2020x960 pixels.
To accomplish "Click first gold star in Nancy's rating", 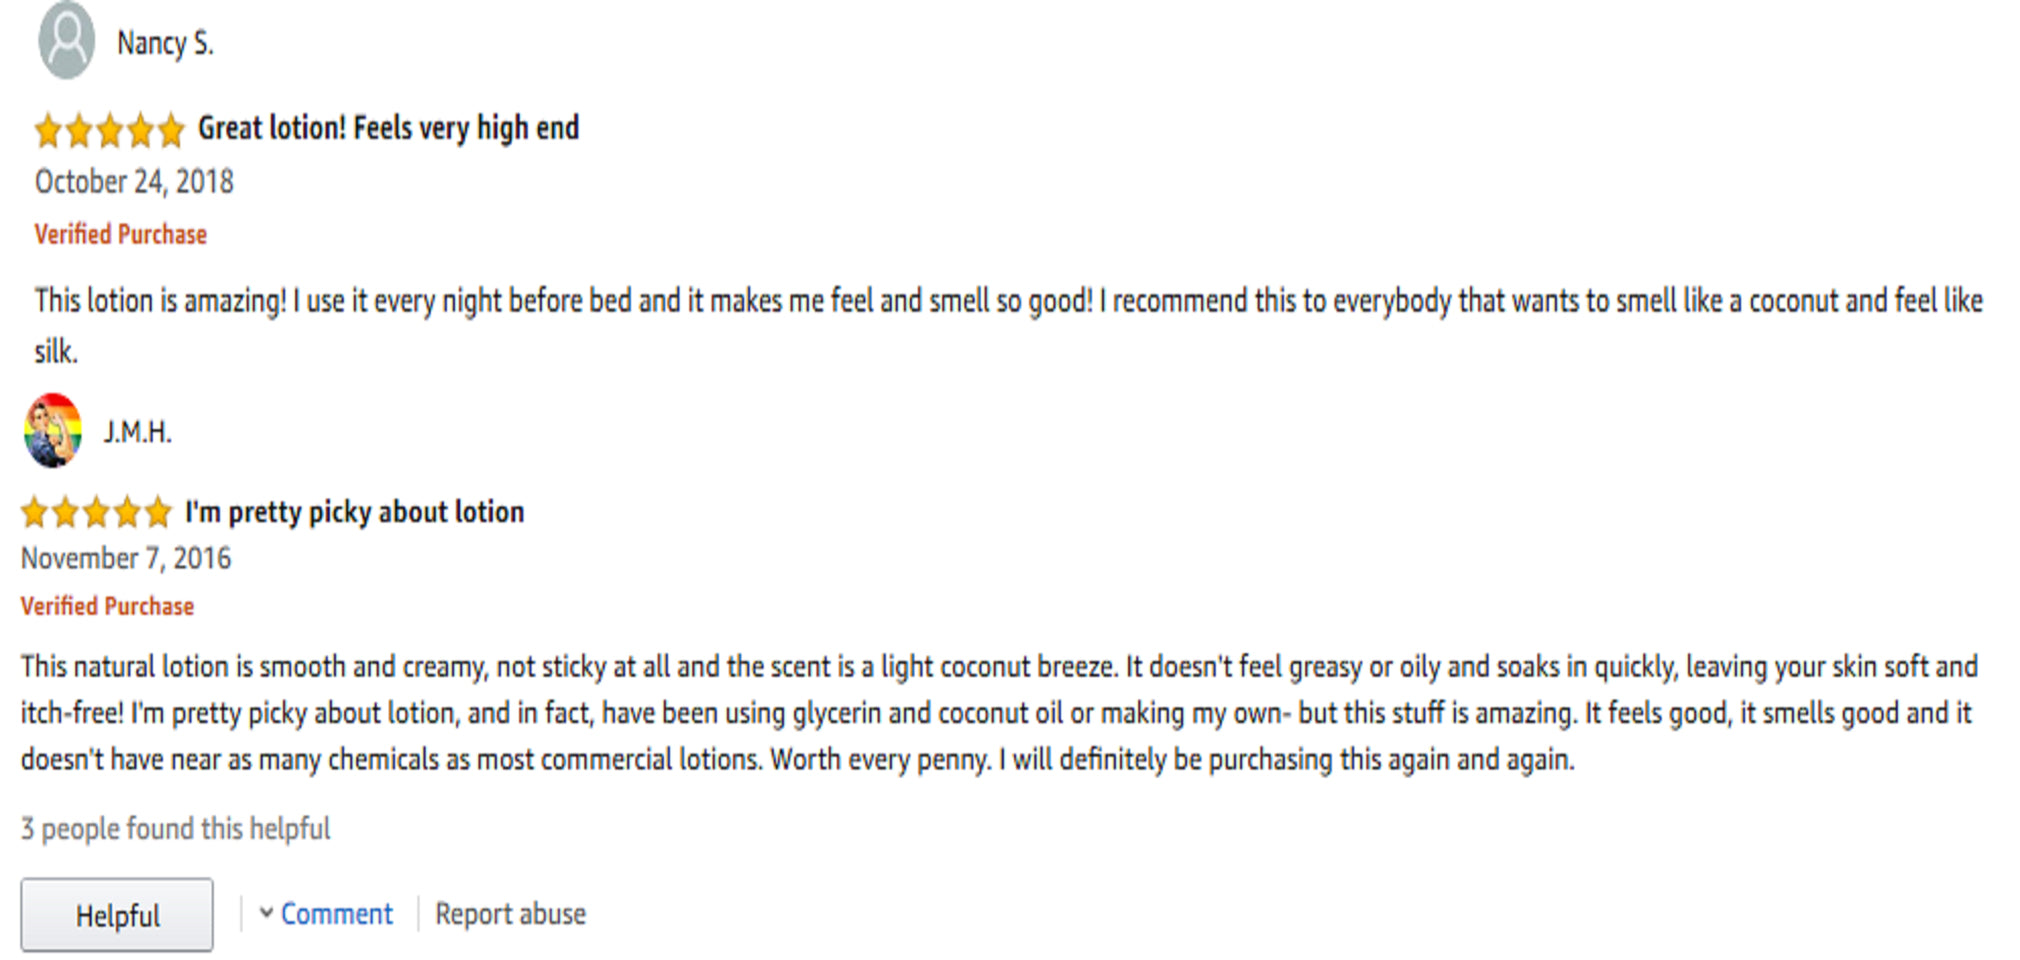I will 48,131.
